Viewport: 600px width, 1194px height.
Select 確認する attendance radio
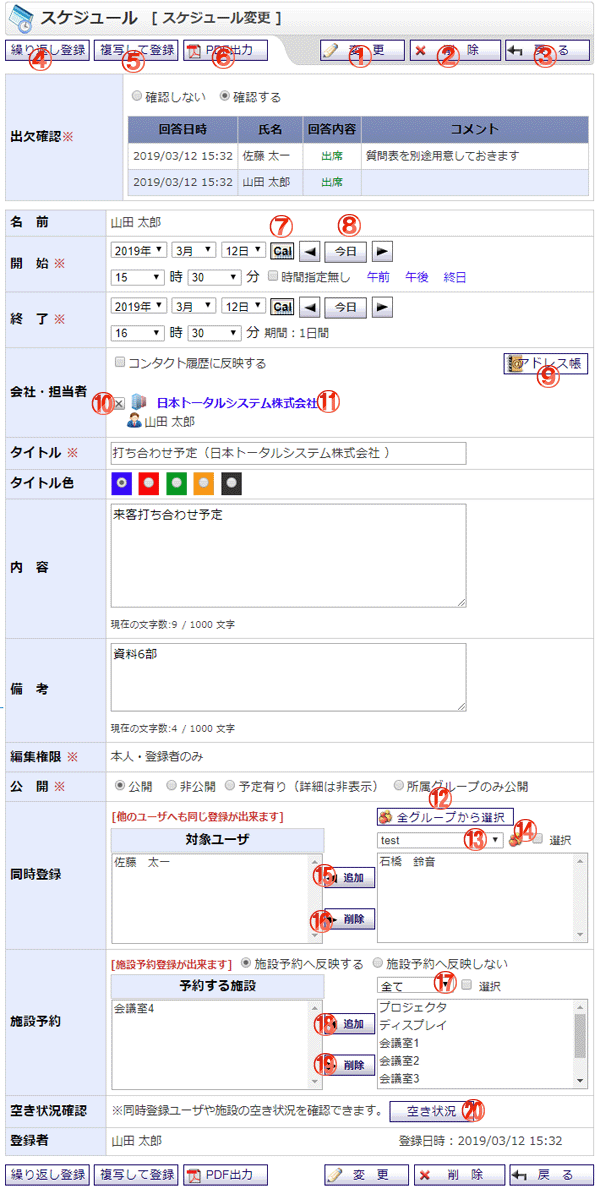(x=225, y=97)
